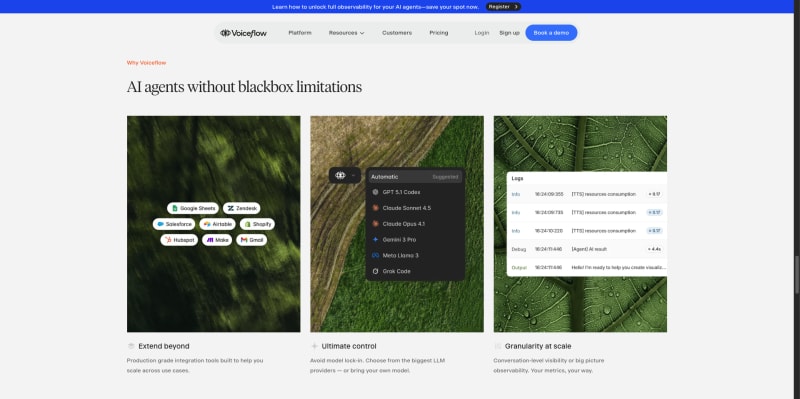Click the Hello! I'm ready log message
800x399 pixels.
[x=618, y=267]
